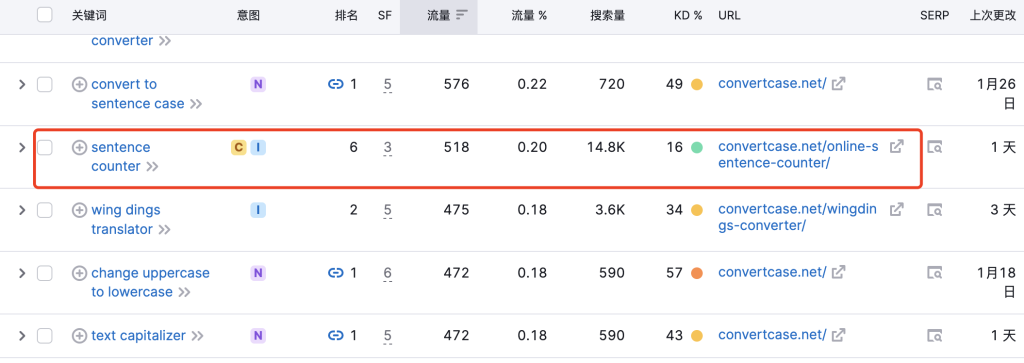This screenshot has width=1024, height=363.
Task: Open external link icon beside online-sentence-counter URL
Action: coord(897,147)
